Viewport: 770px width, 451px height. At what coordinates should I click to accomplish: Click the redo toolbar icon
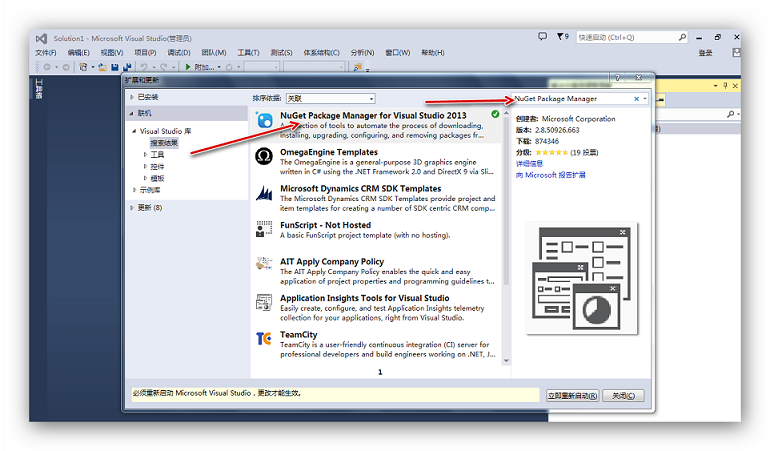tap(164, 67)
